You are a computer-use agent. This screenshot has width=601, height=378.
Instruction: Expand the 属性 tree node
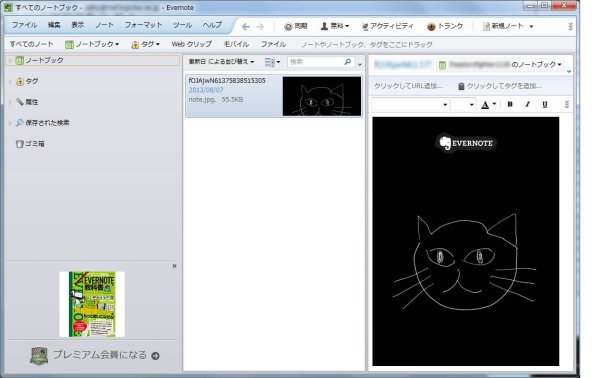10,102
